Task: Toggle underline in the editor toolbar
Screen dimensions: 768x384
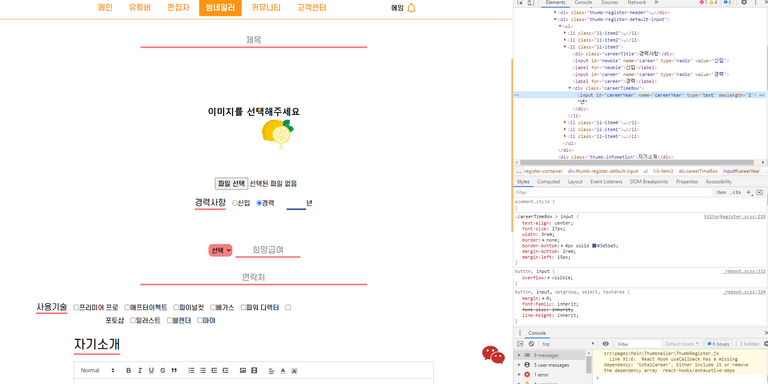Action: [x=151, y=371]
